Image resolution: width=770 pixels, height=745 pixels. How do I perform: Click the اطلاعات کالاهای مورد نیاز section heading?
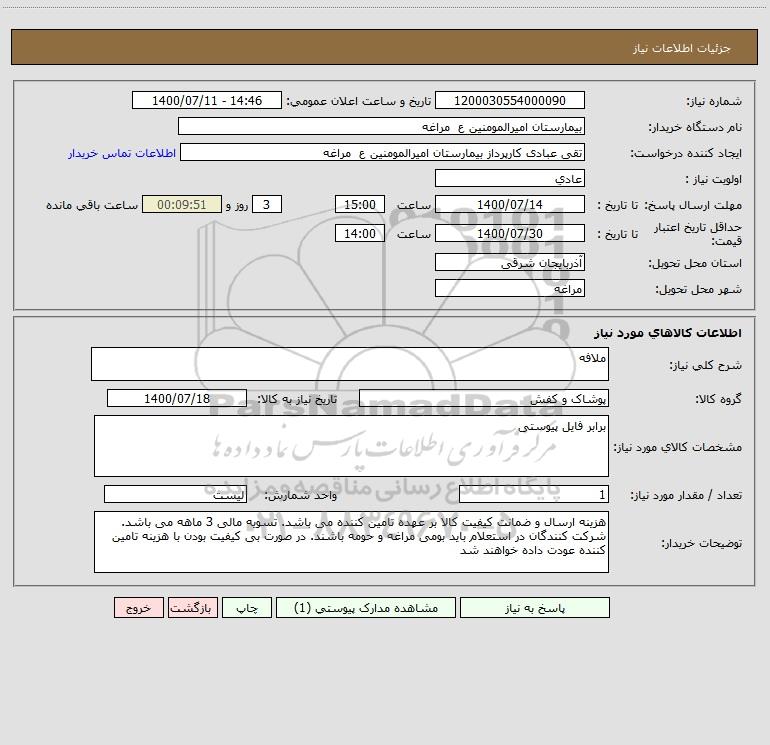668,333
